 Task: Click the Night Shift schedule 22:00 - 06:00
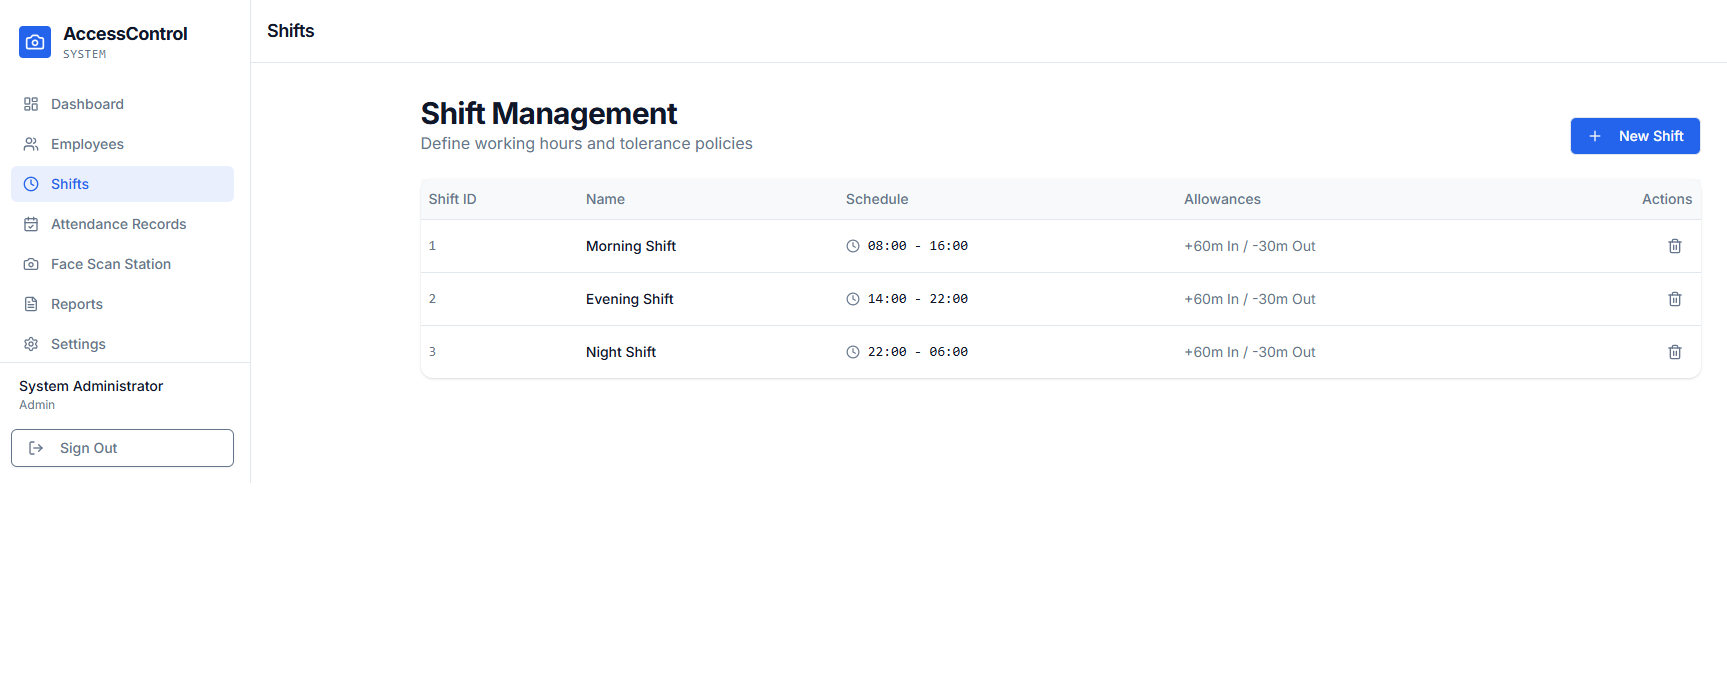916,352
